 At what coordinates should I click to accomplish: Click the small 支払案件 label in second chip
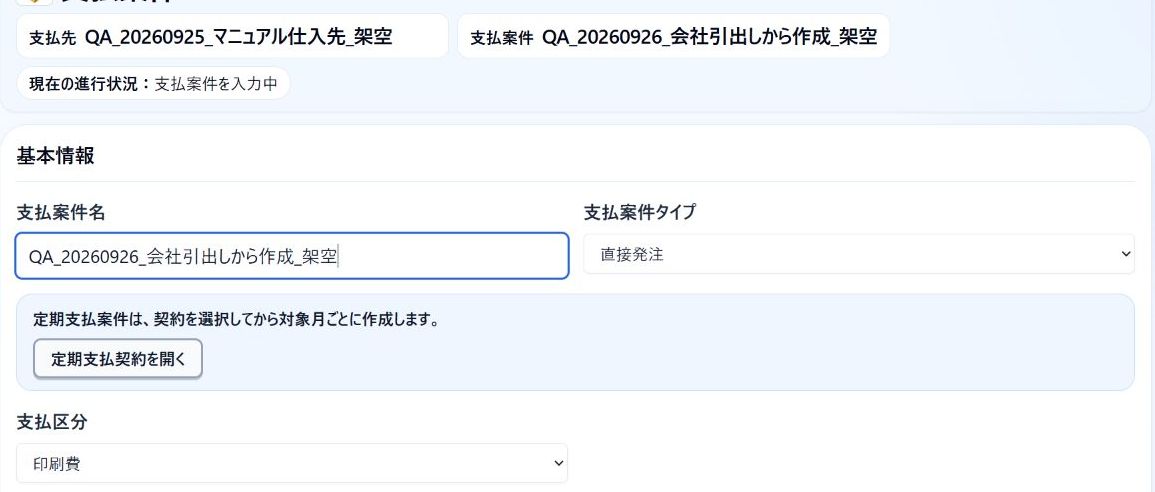coord(502,38)
